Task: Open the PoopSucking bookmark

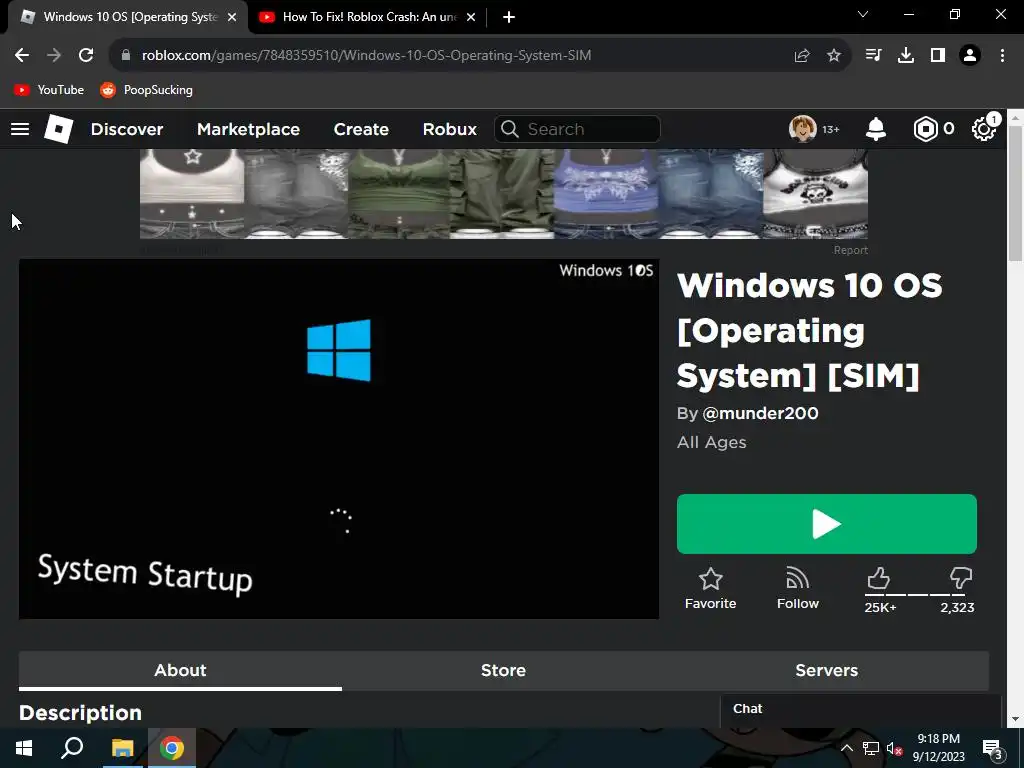Action: click(146, 90)
